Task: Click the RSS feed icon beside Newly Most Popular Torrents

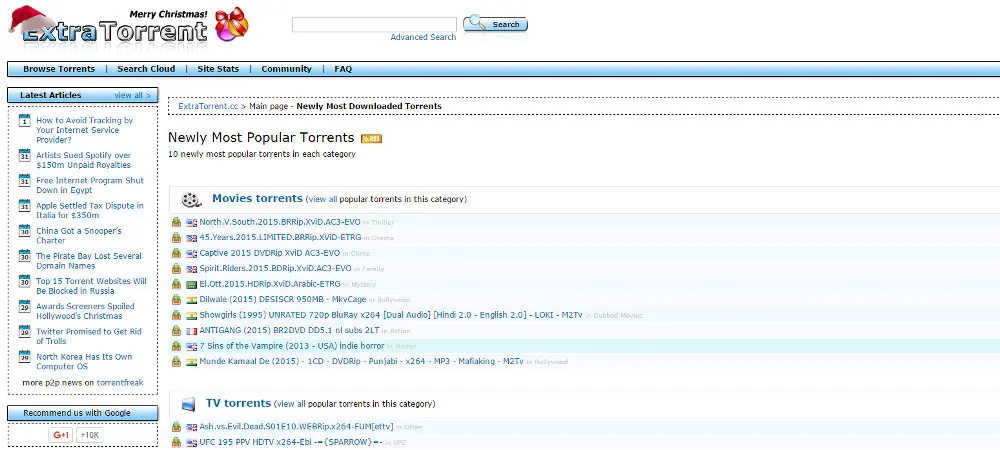Action: coord(371,139)
